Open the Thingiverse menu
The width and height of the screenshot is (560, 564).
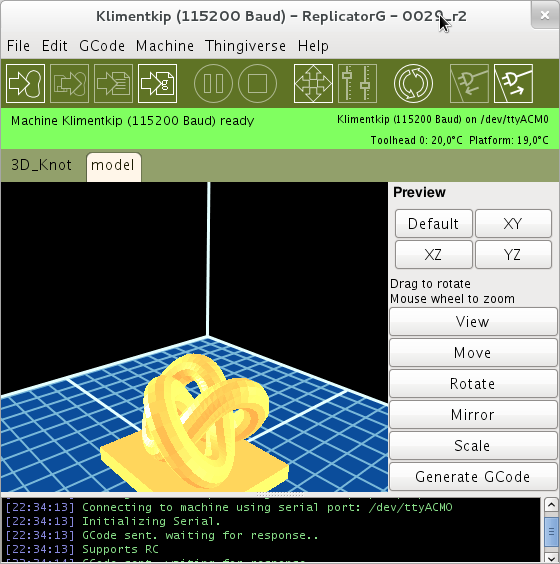[x=246, y=46]
